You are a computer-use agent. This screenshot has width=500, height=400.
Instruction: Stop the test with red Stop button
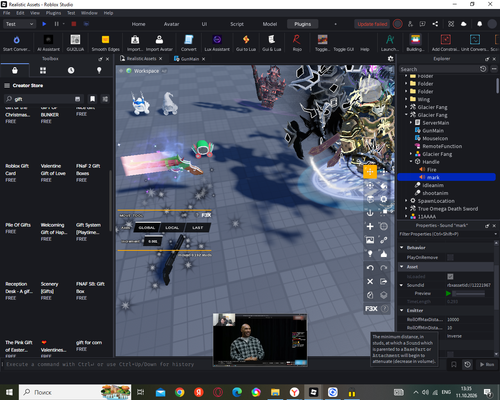pos(74,24)
